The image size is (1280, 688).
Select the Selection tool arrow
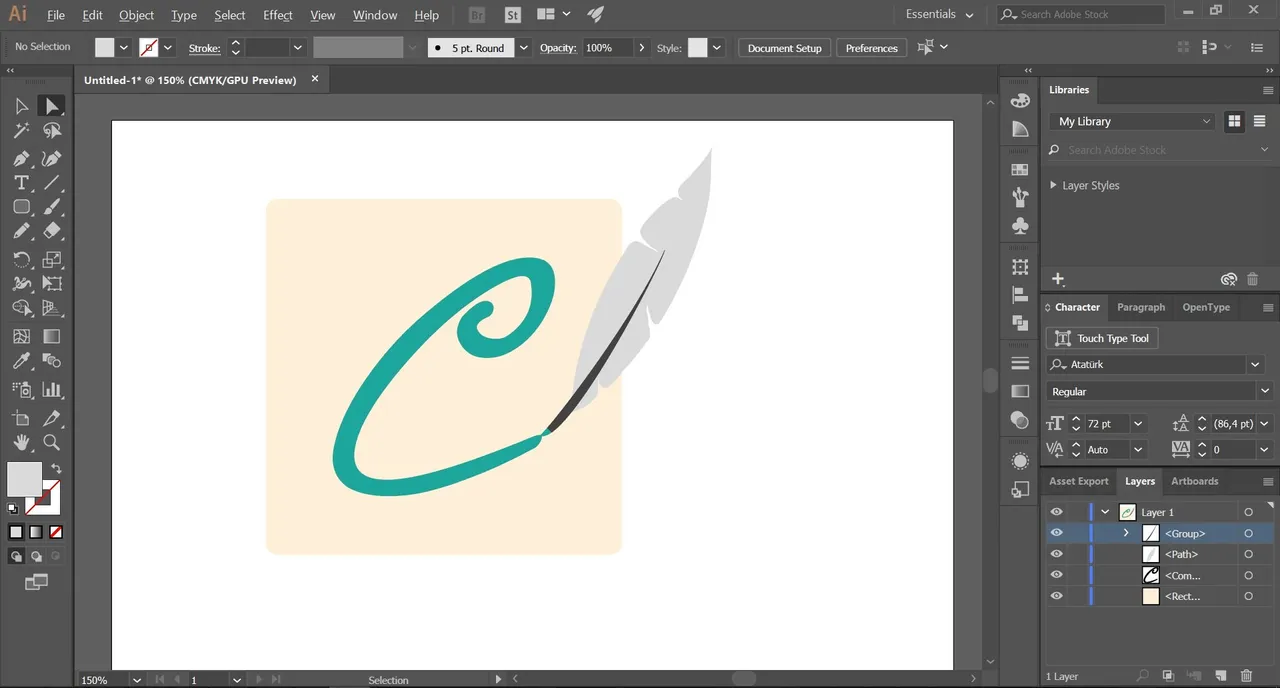click(21, 106)
